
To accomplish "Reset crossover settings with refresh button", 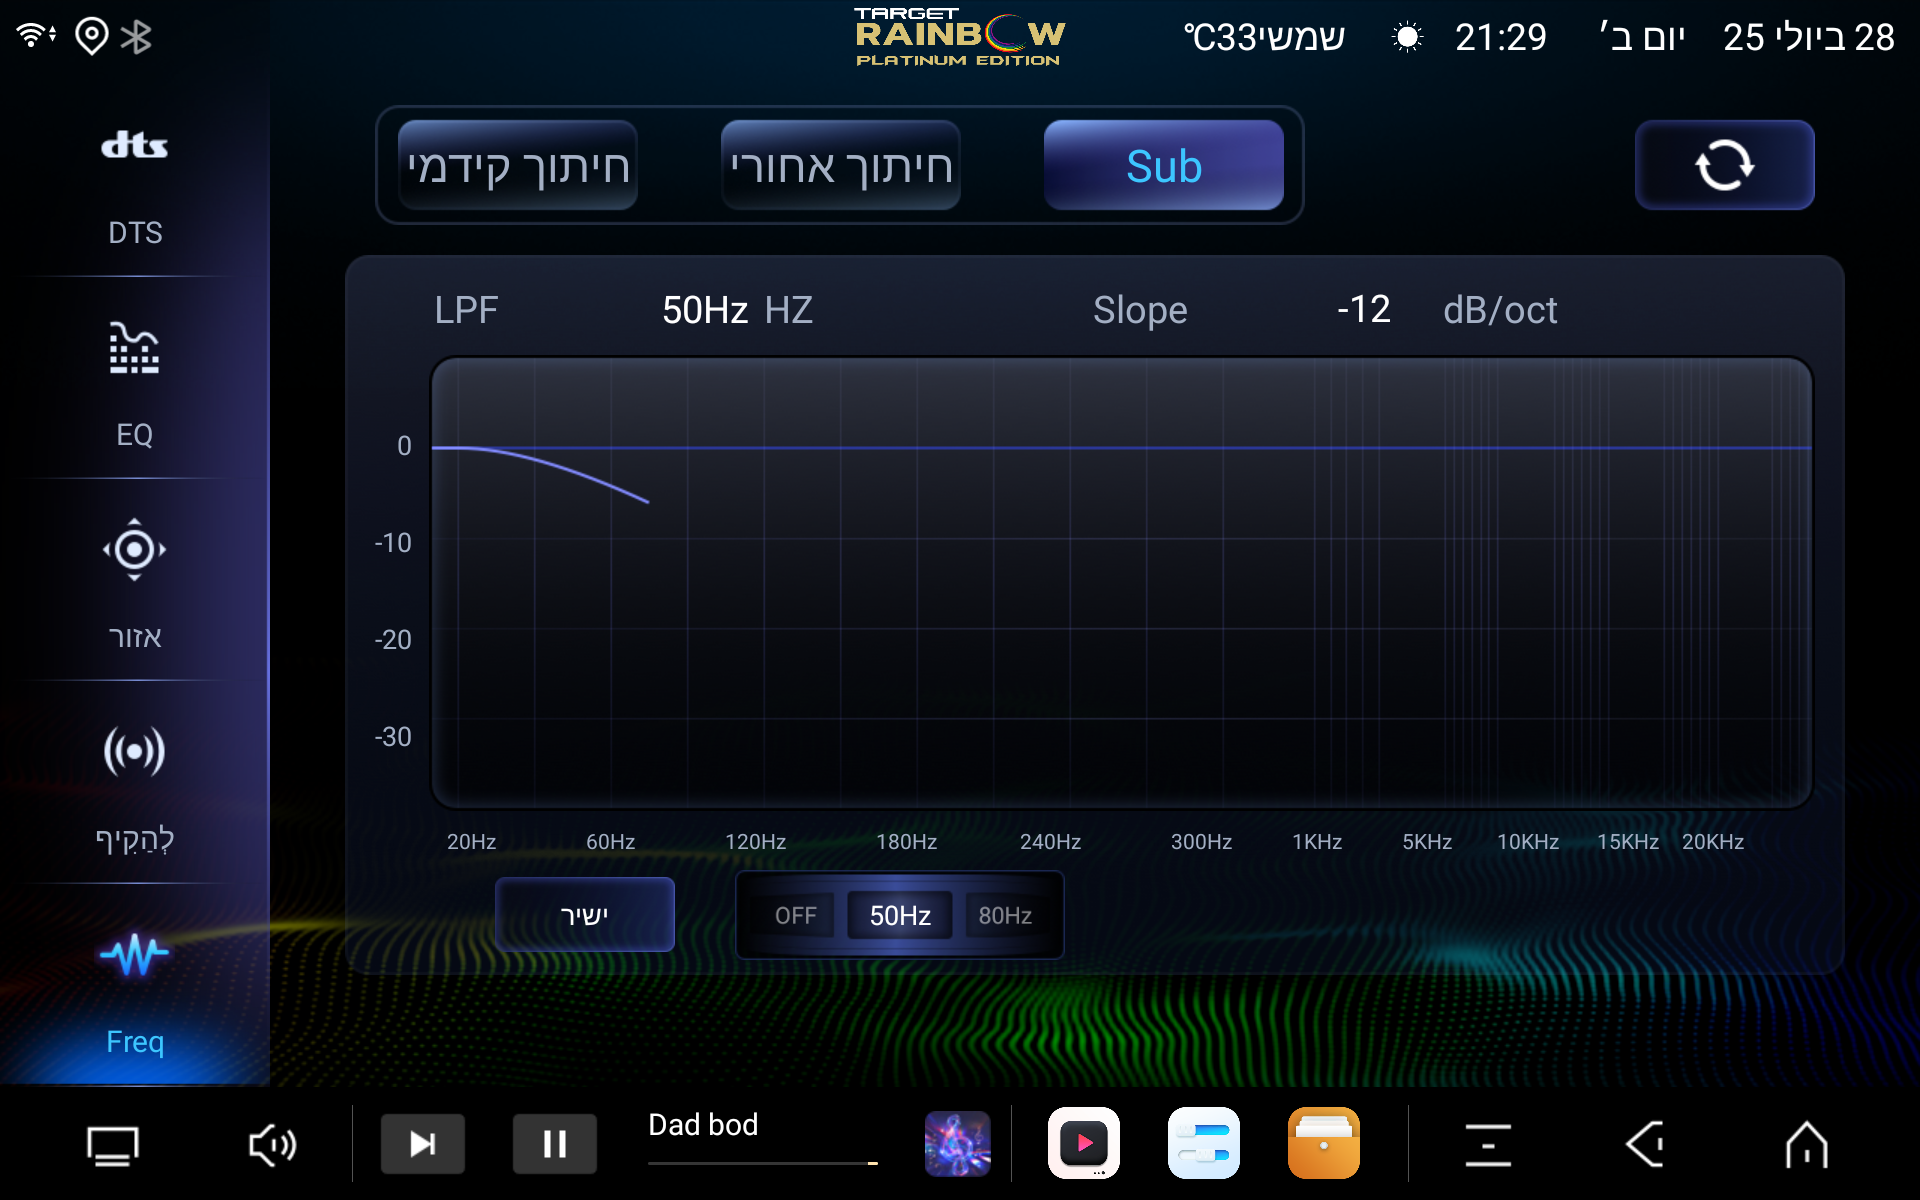I will 1724,165.
